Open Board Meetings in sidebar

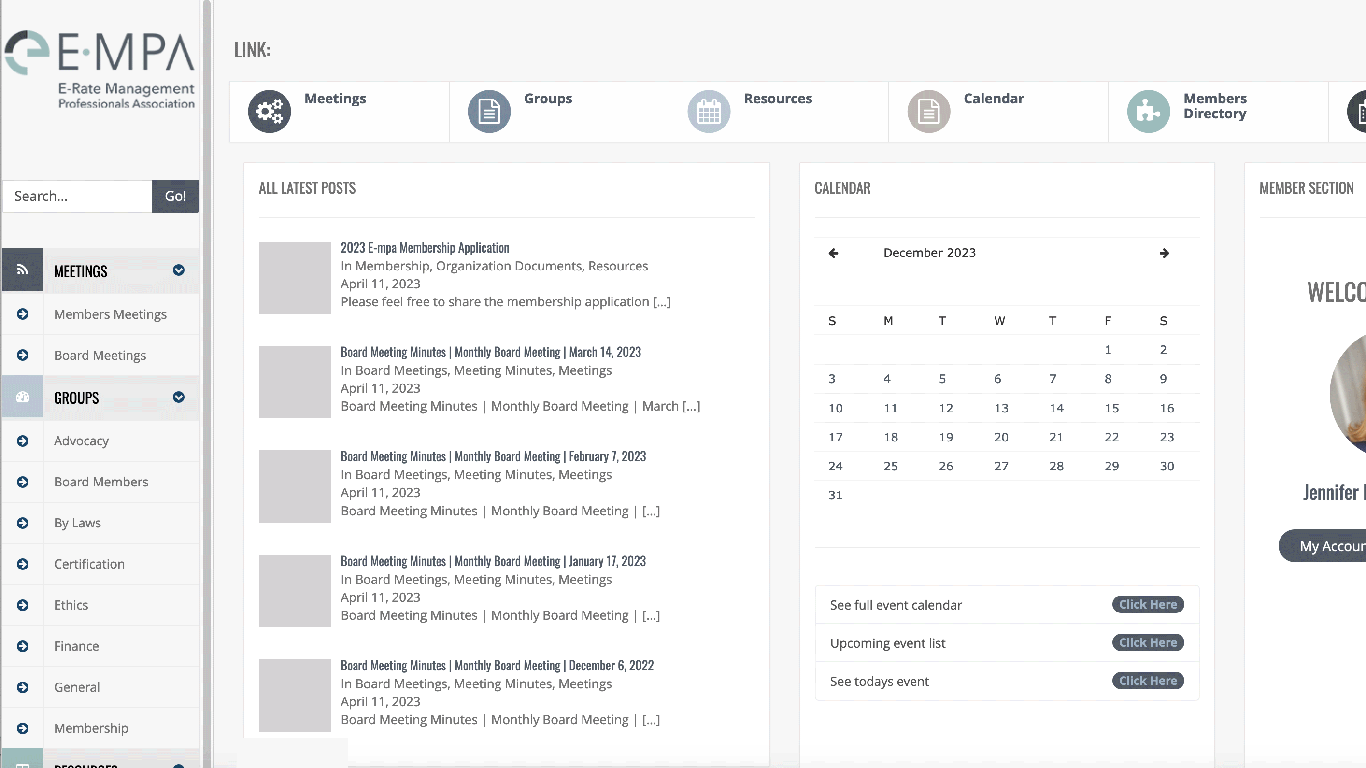100,356
